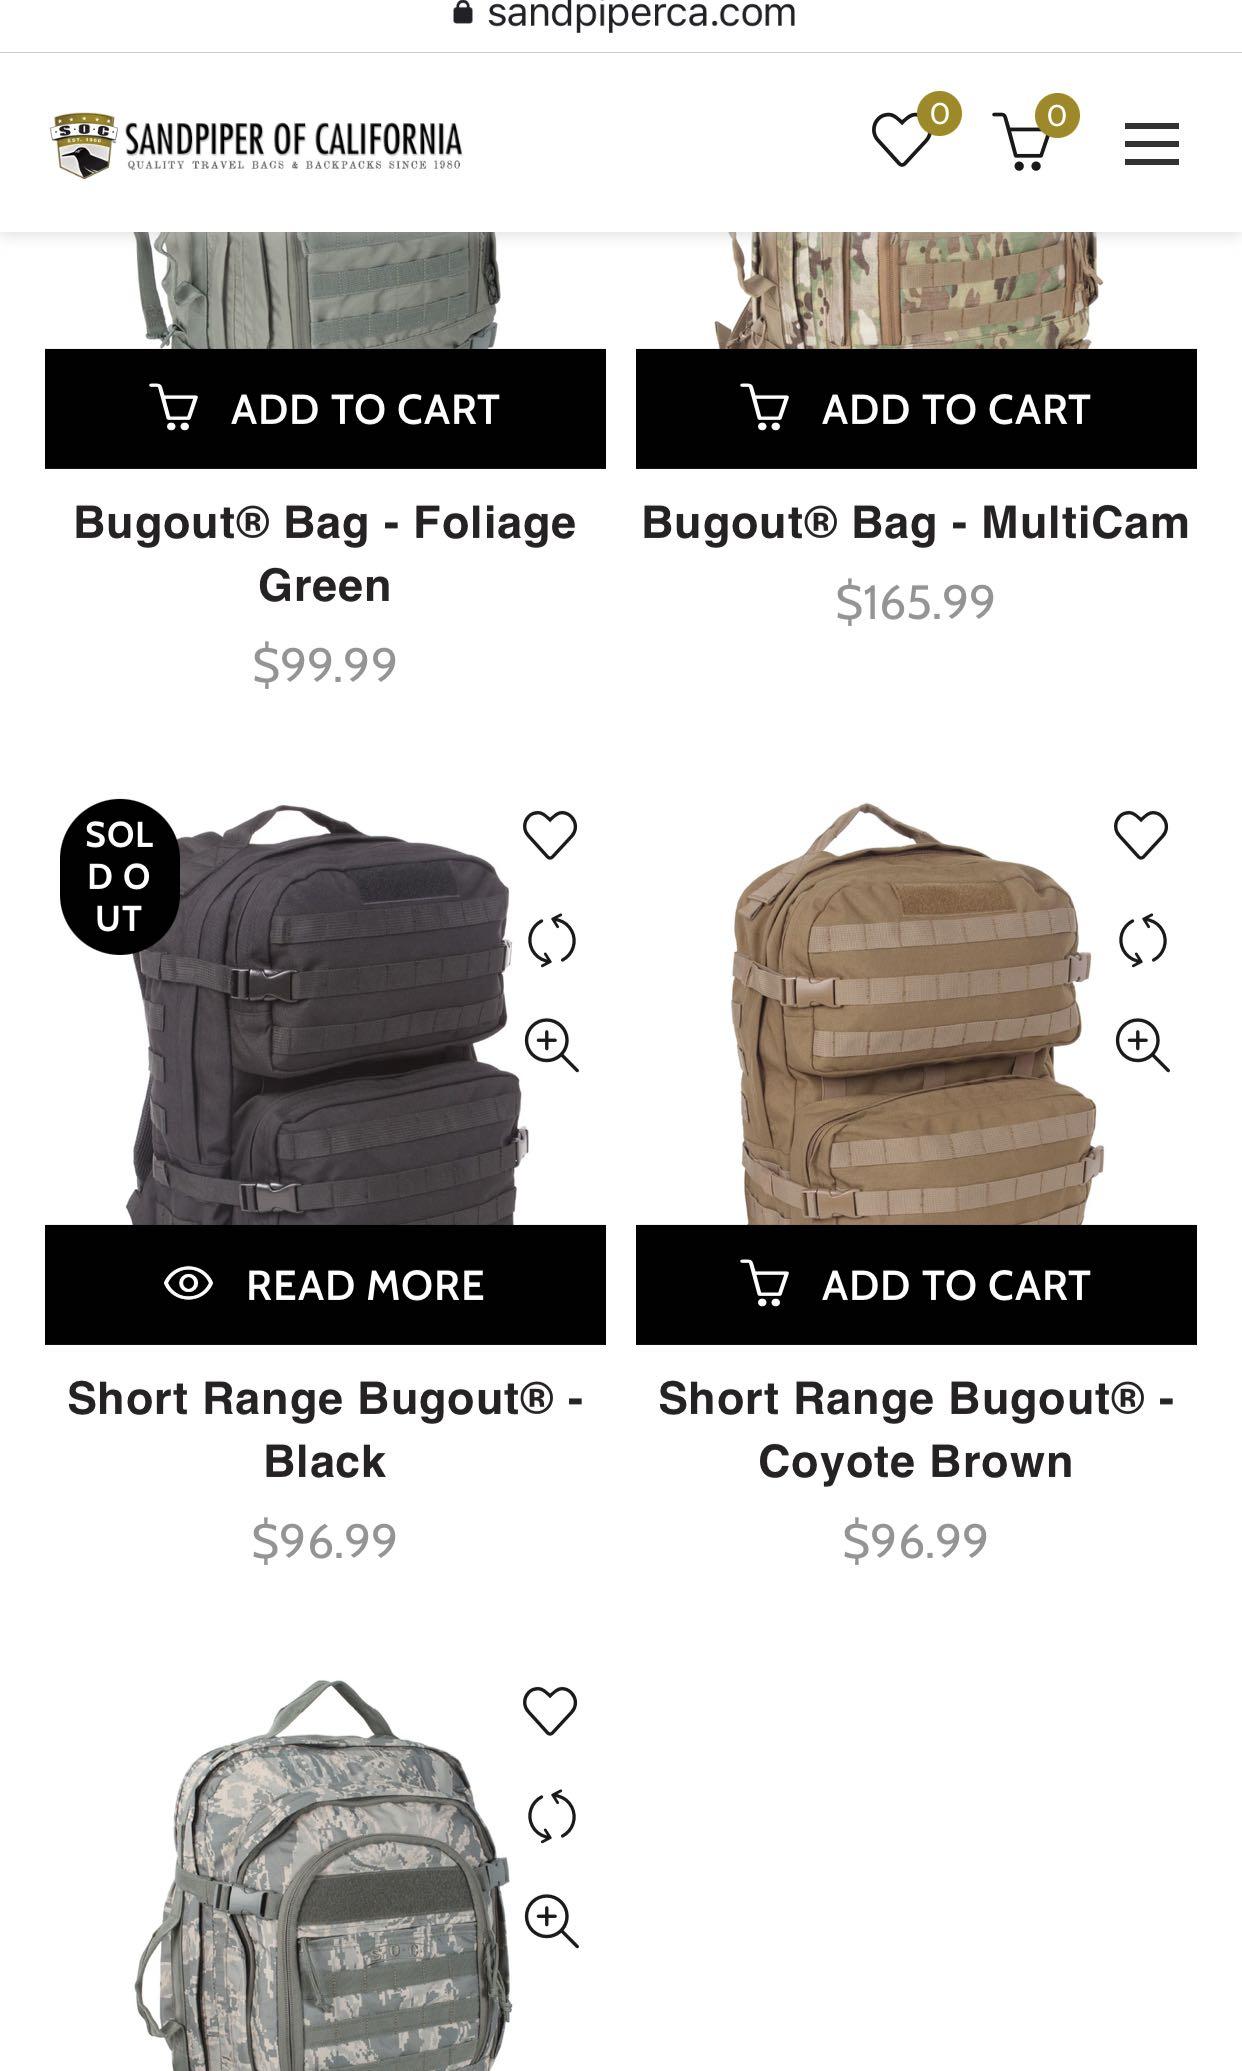Add Short Range Bugout Coyote Brown to cart
Image resolution: width=1242 pixels, height=2071 pixels.
tap(916, 1285)
